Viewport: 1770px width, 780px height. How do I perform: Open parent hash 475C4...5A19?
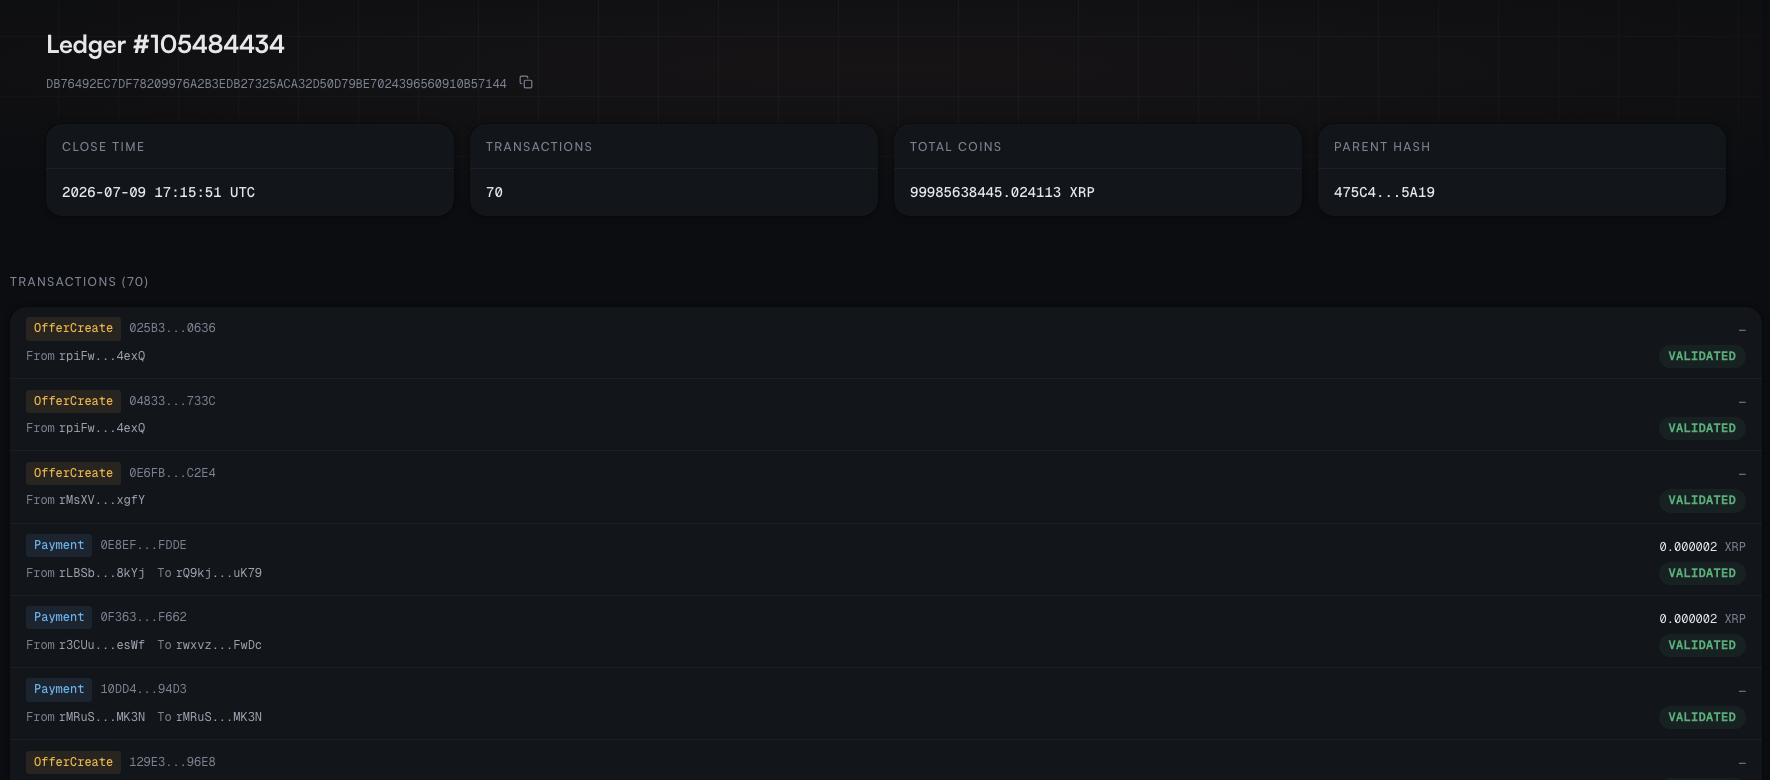tap(1384, 192)
